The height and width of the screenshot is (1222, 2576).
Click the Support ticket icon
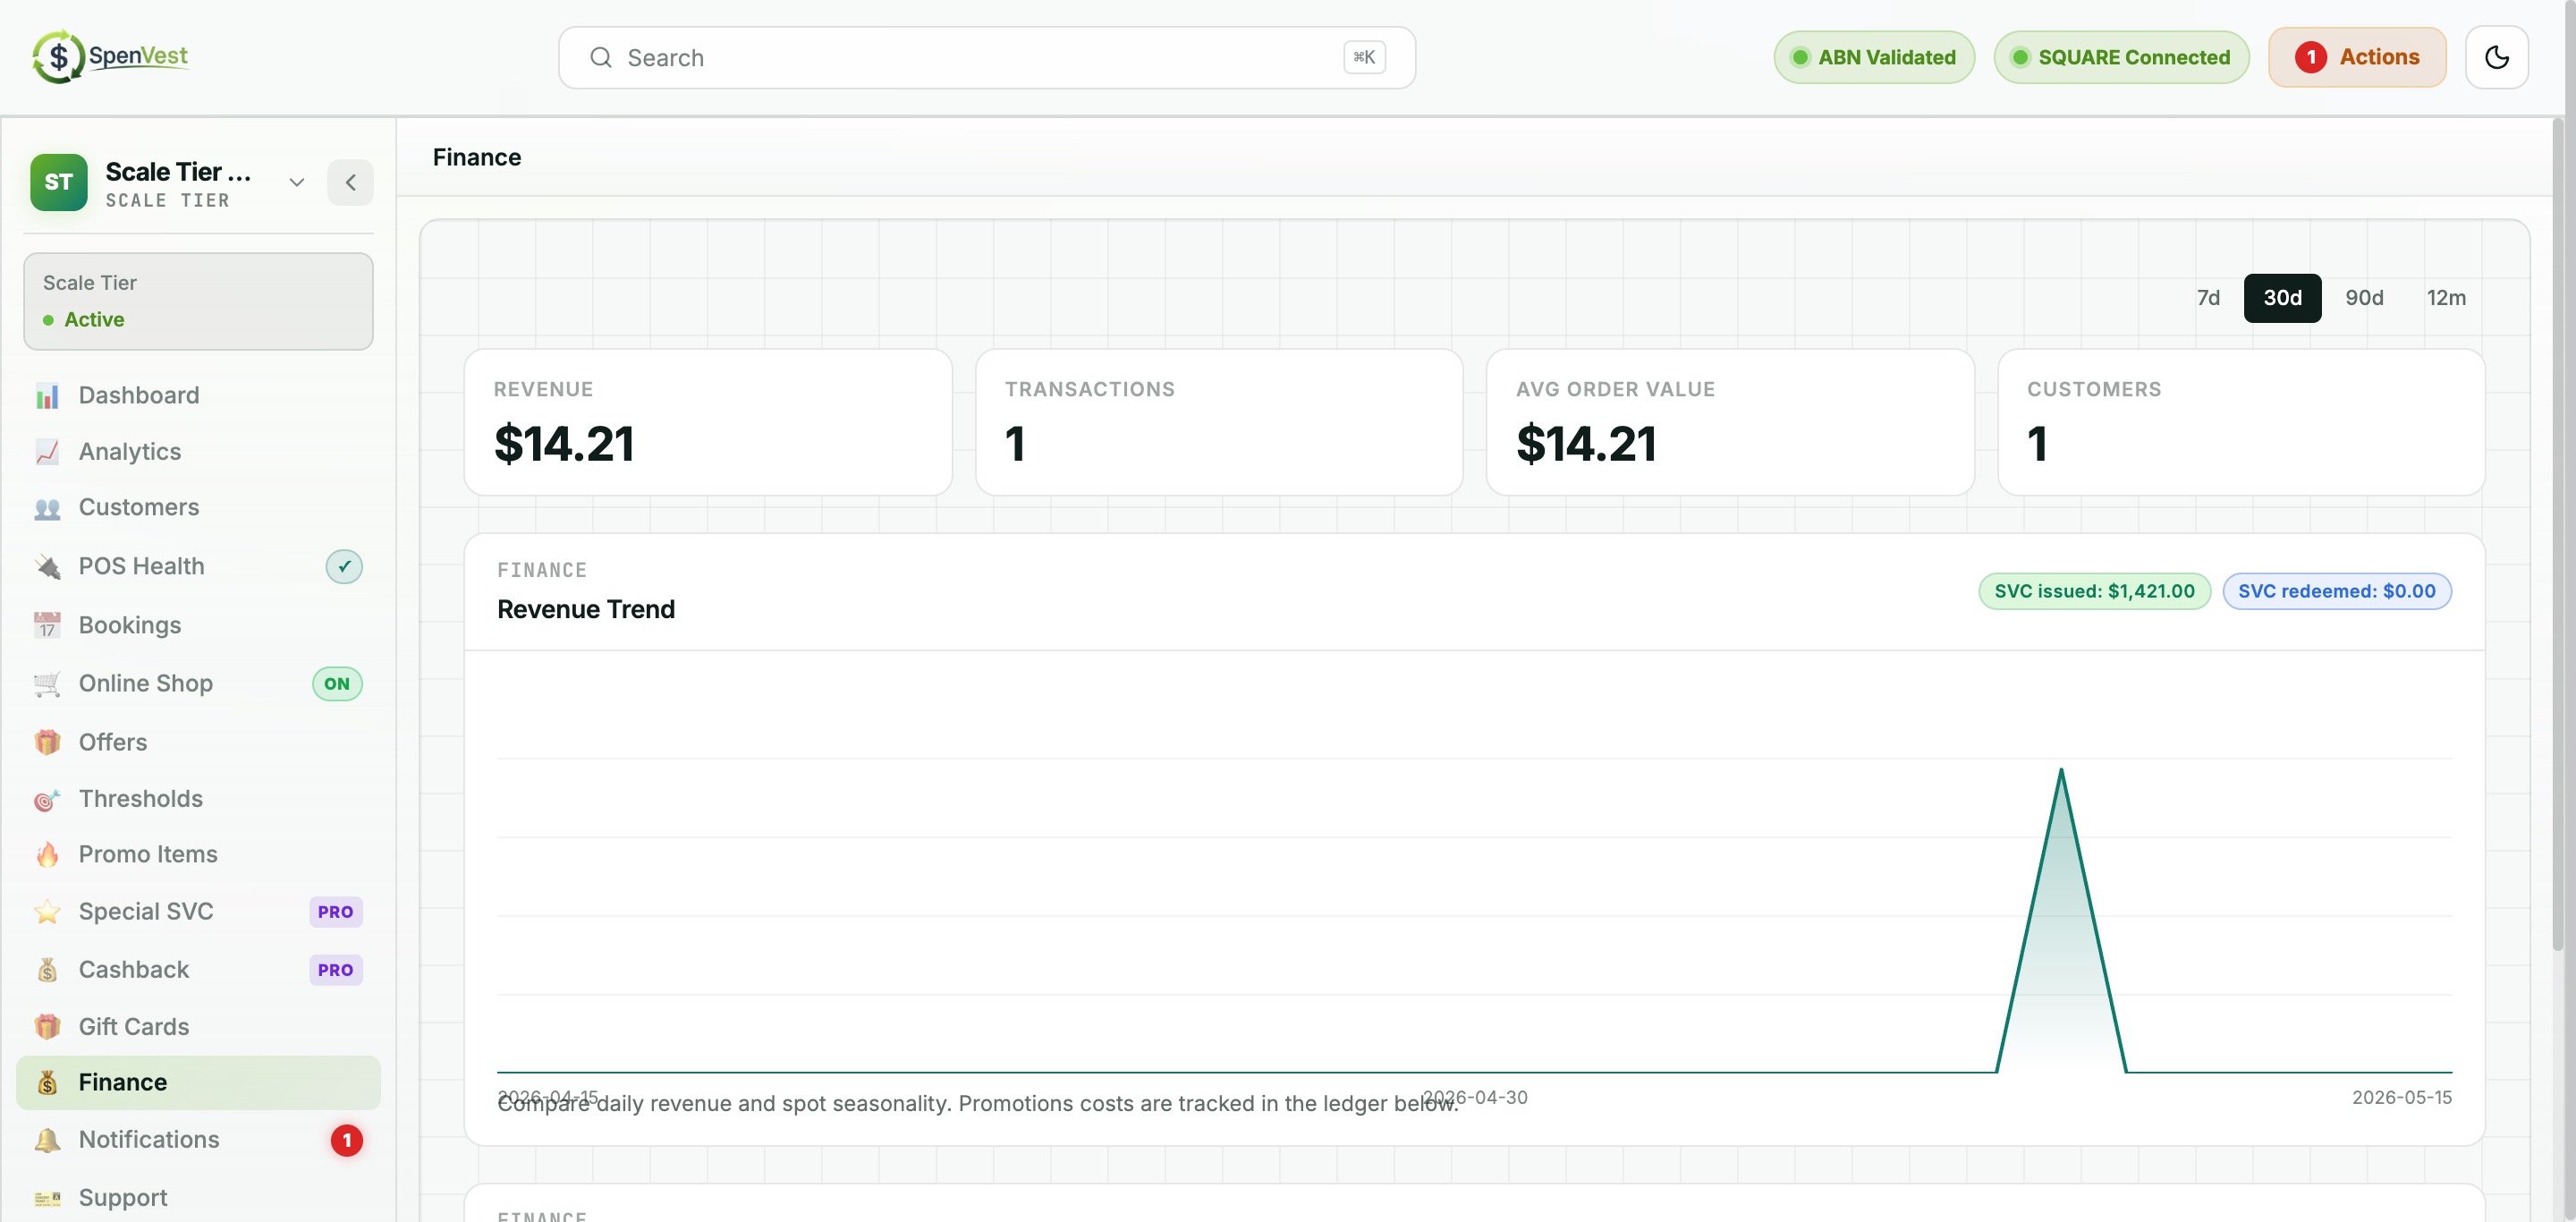tap(47, 1198)
